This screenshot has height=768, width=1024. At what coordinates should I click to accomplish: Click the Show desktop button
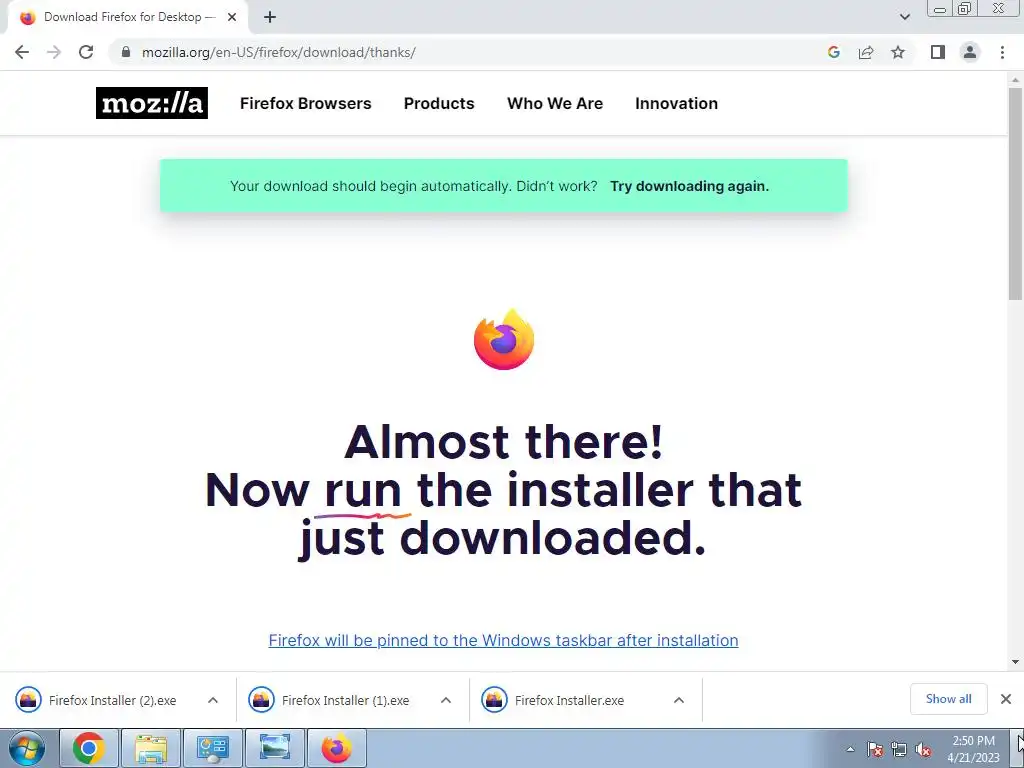point(1019,748)
